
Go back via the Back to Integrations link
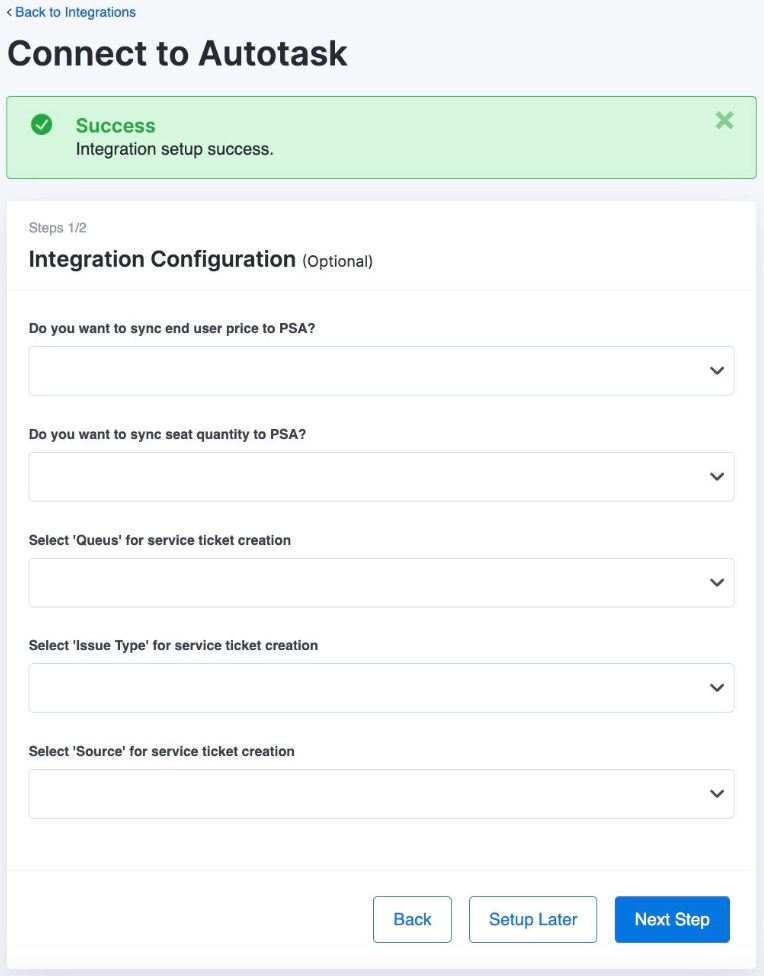(71, 12)
